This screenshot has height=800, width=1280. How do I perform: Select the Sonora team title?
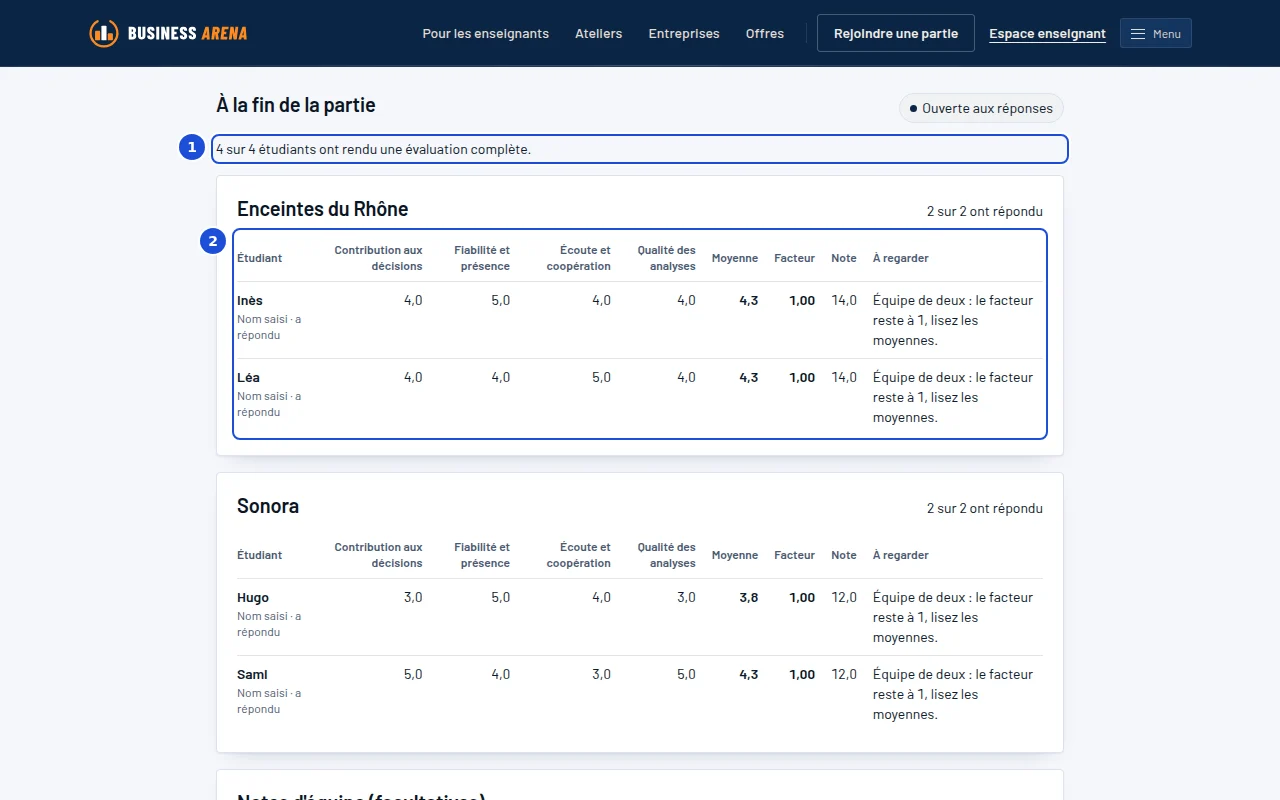[x=268, y=506]
